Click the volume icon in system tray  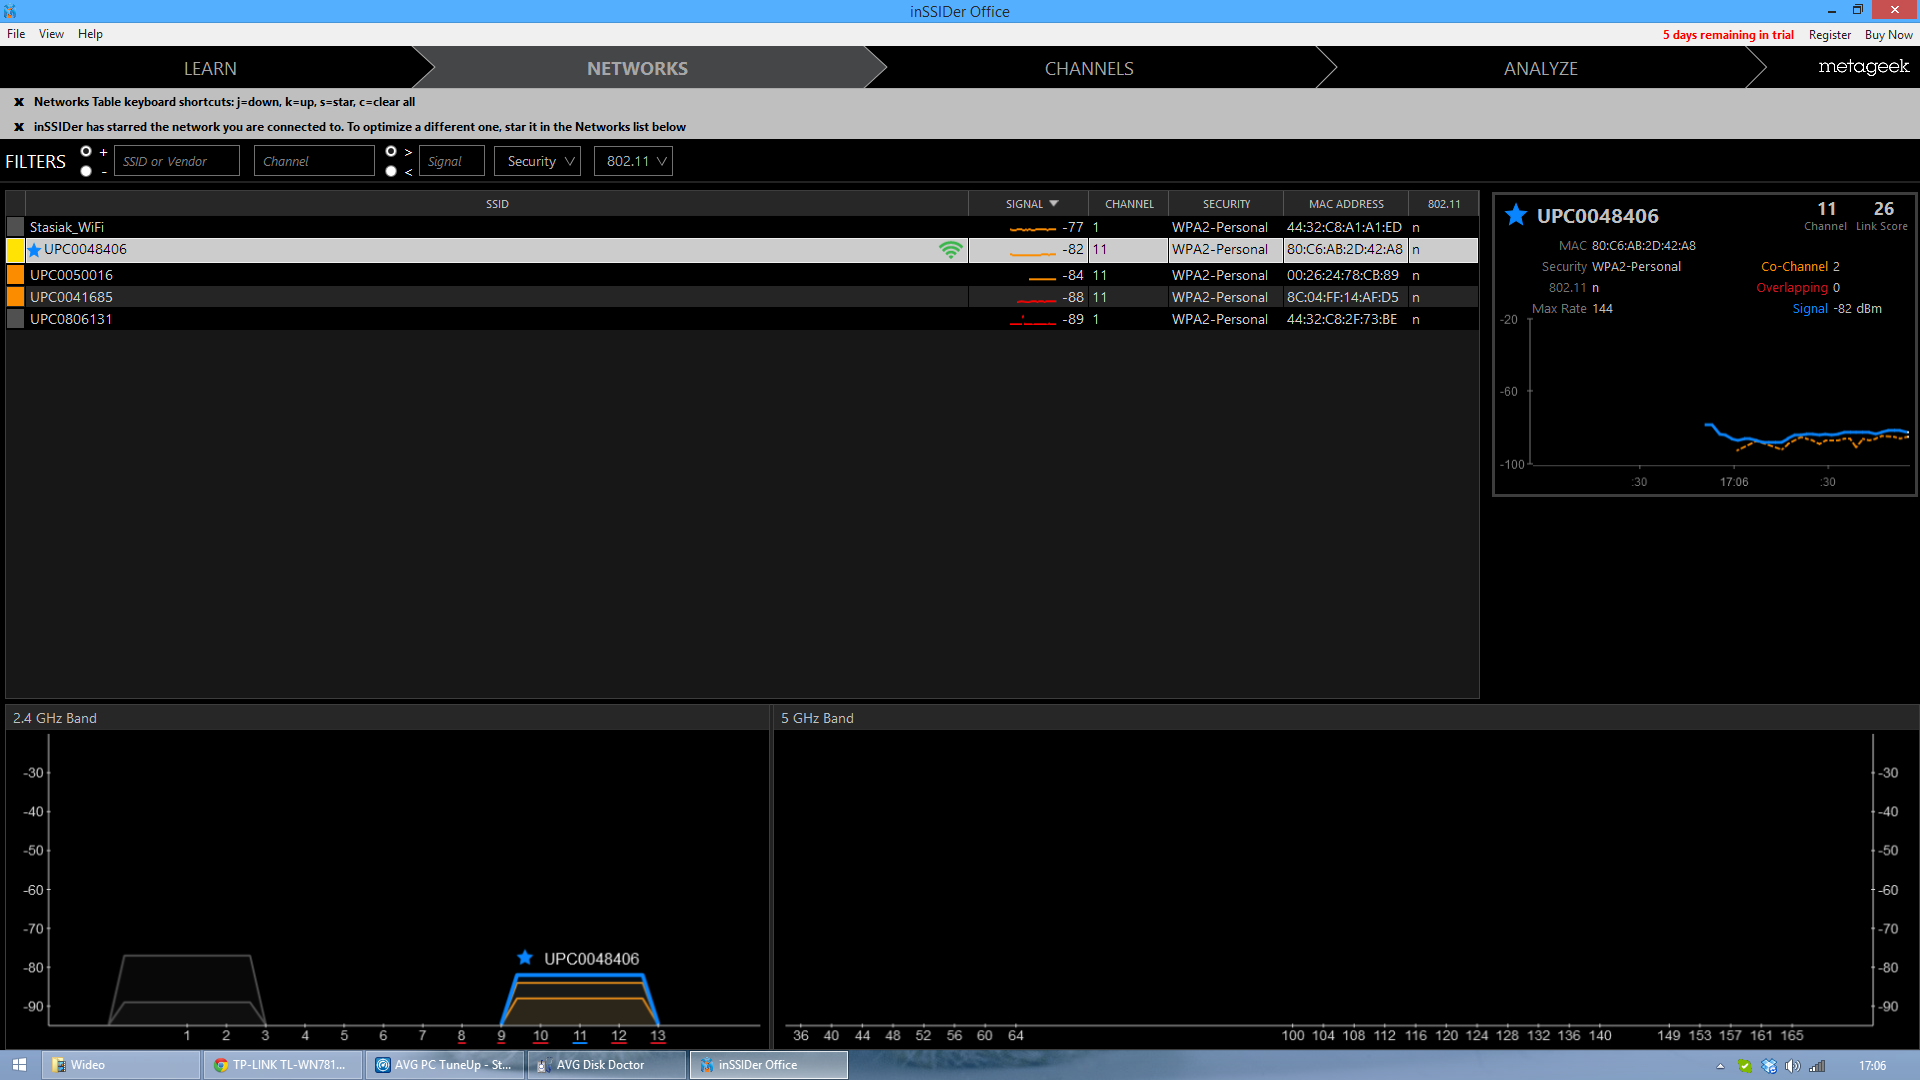pos(1793,1066)
